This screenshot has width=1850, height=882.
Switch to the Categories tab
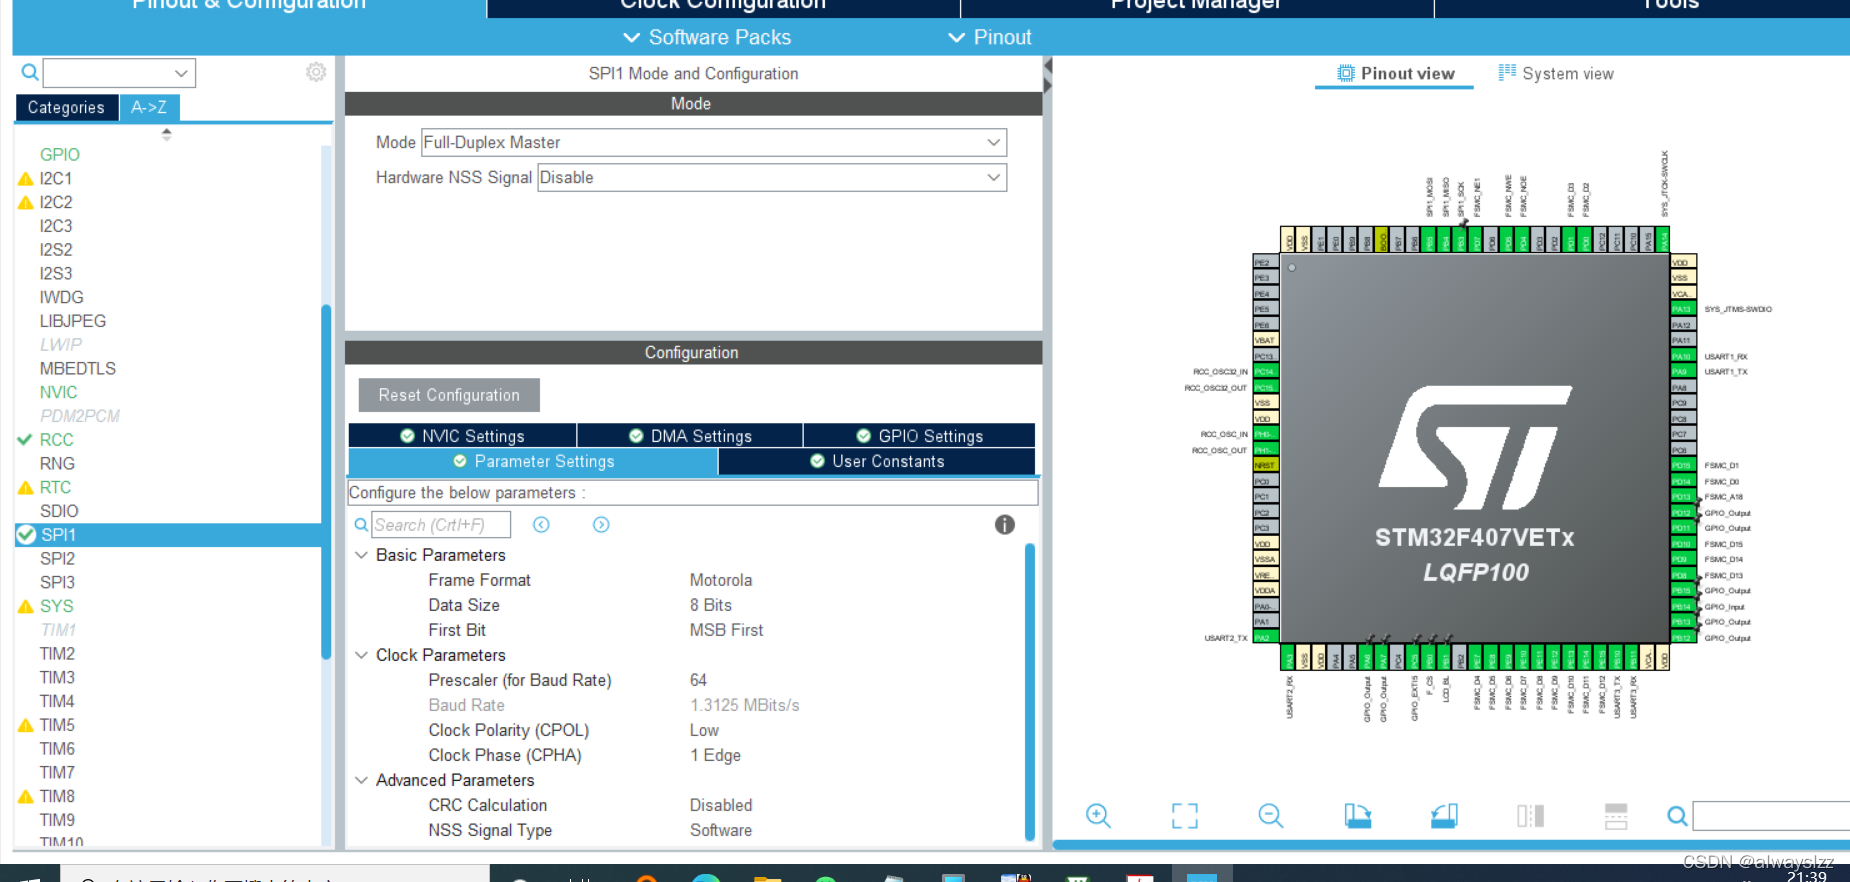(66, 107)
